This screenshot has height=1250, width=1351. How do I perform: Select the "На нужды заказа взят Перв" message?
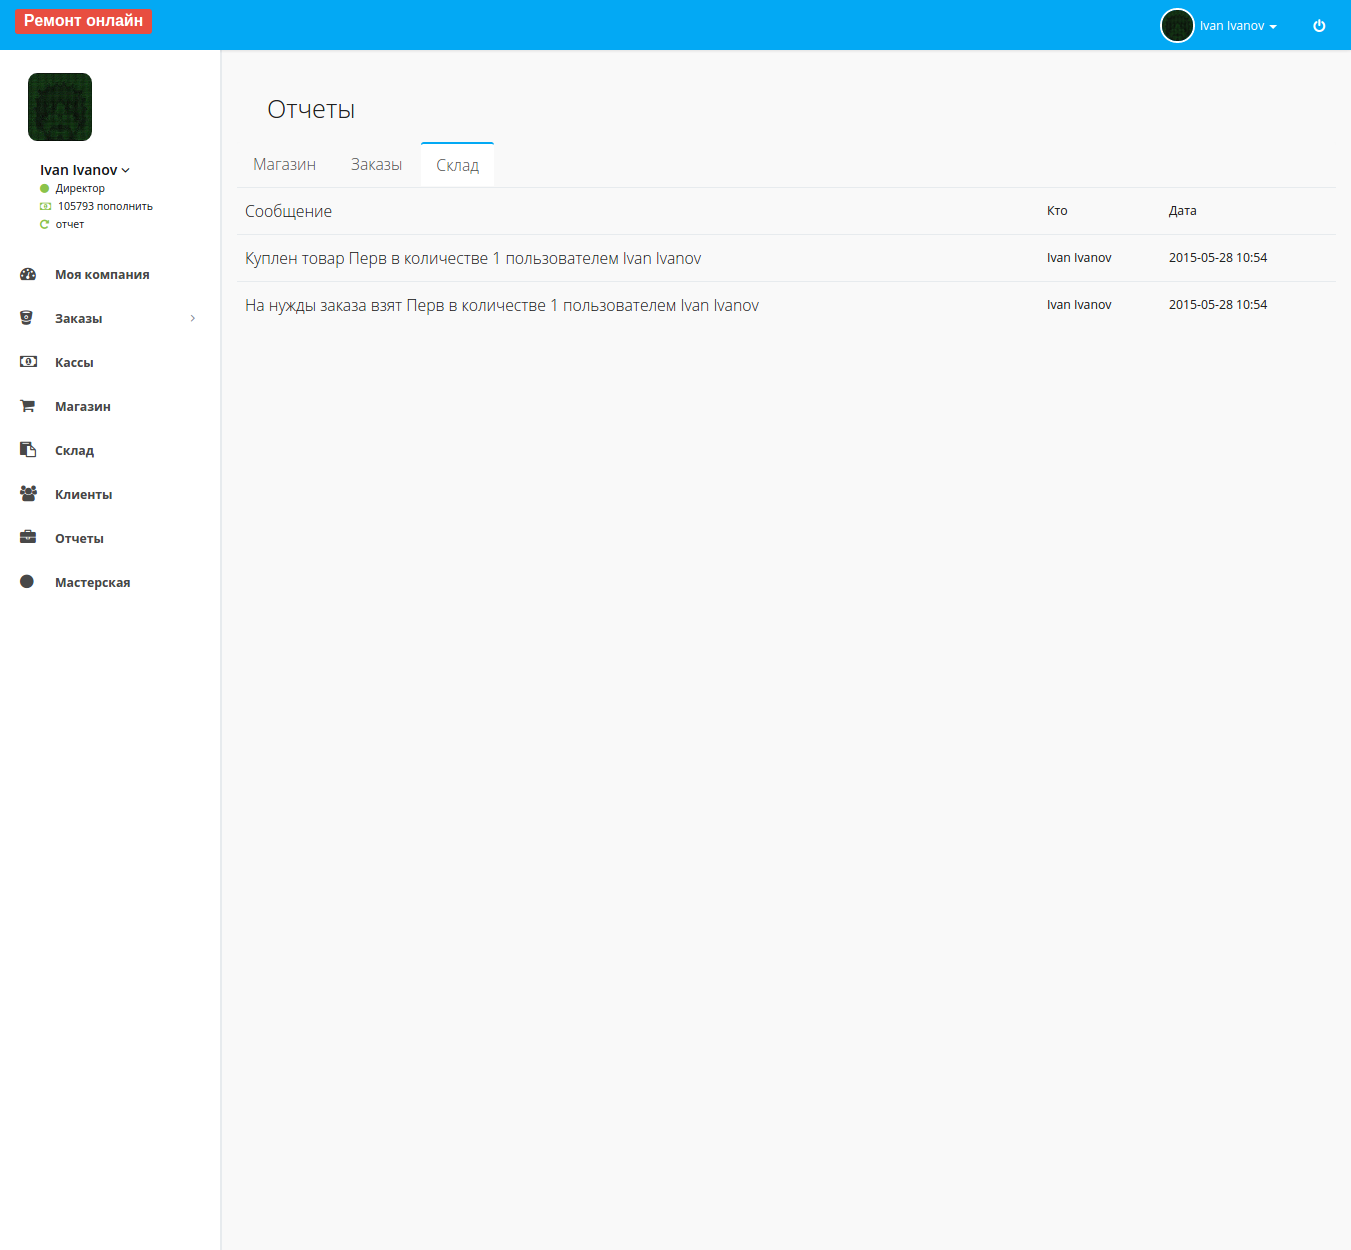pos(502,305)
